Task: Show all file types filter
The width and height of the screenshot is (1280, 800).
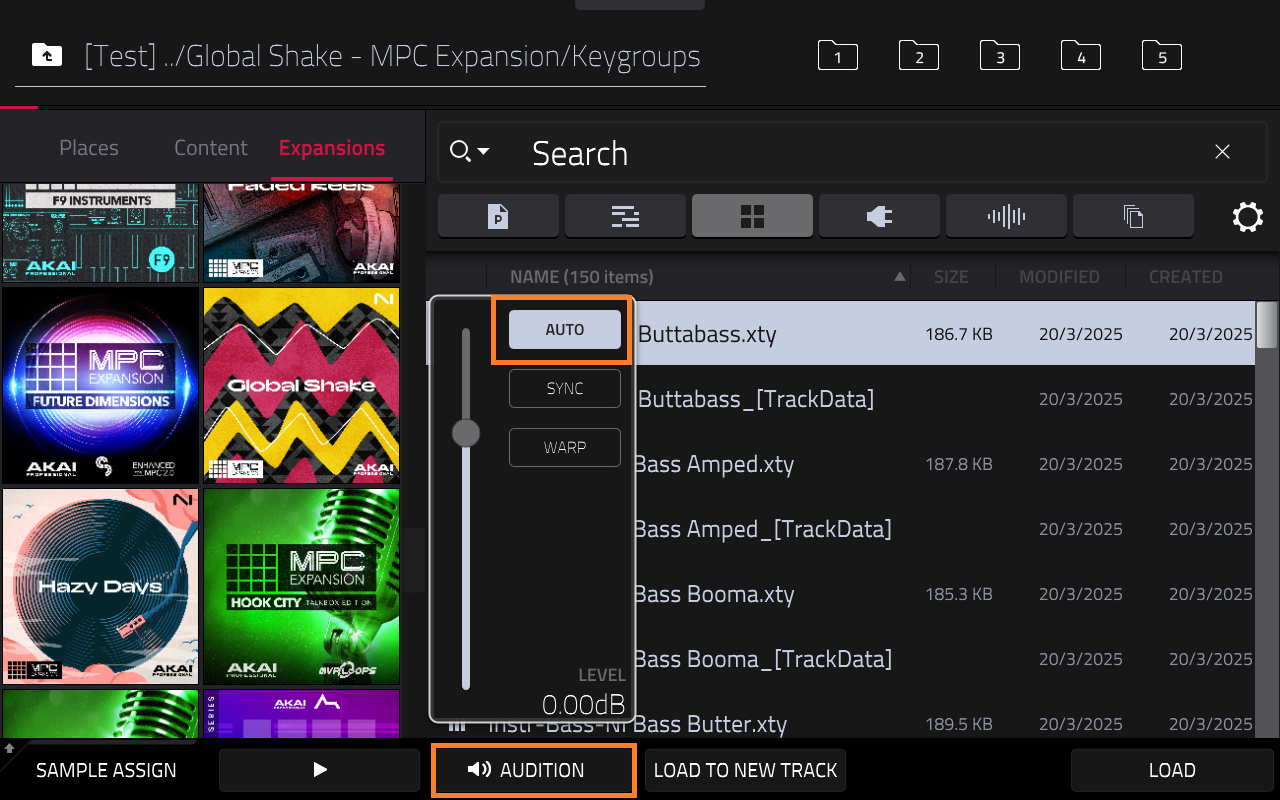Action: (x=1133, y=216)
